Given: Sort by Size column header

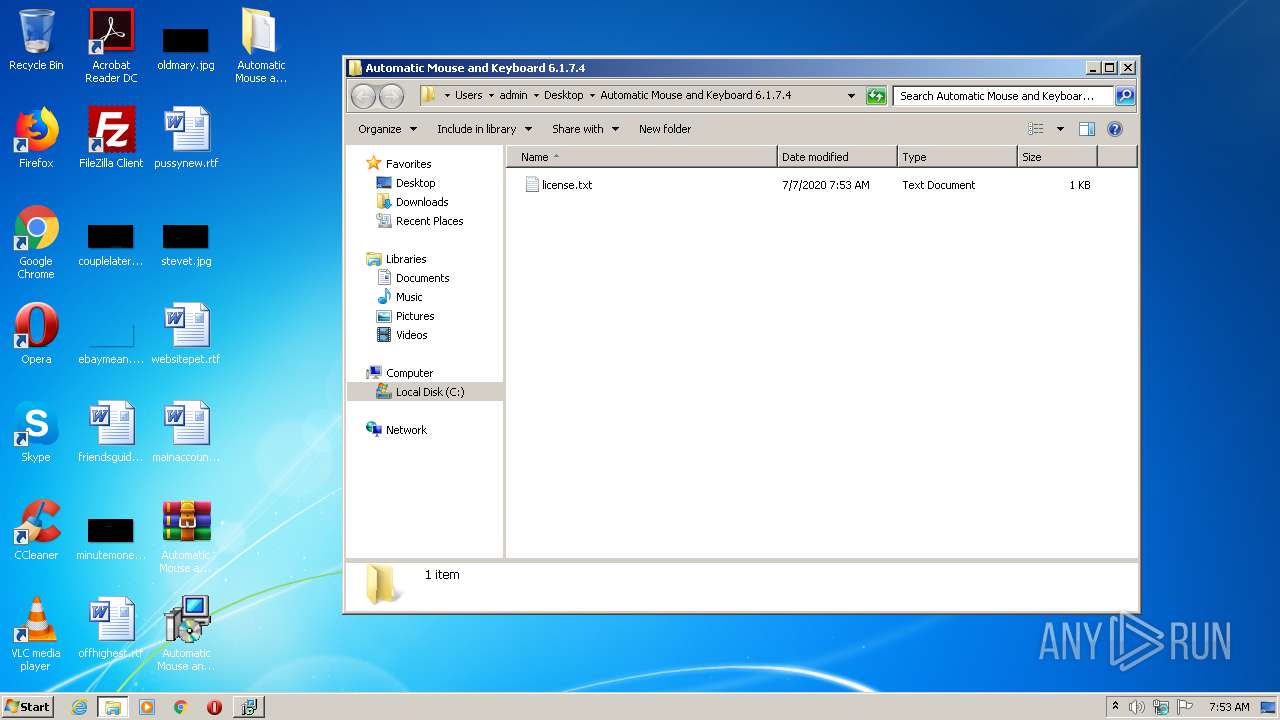Looking at the screenshot, I should (1057, 157).
